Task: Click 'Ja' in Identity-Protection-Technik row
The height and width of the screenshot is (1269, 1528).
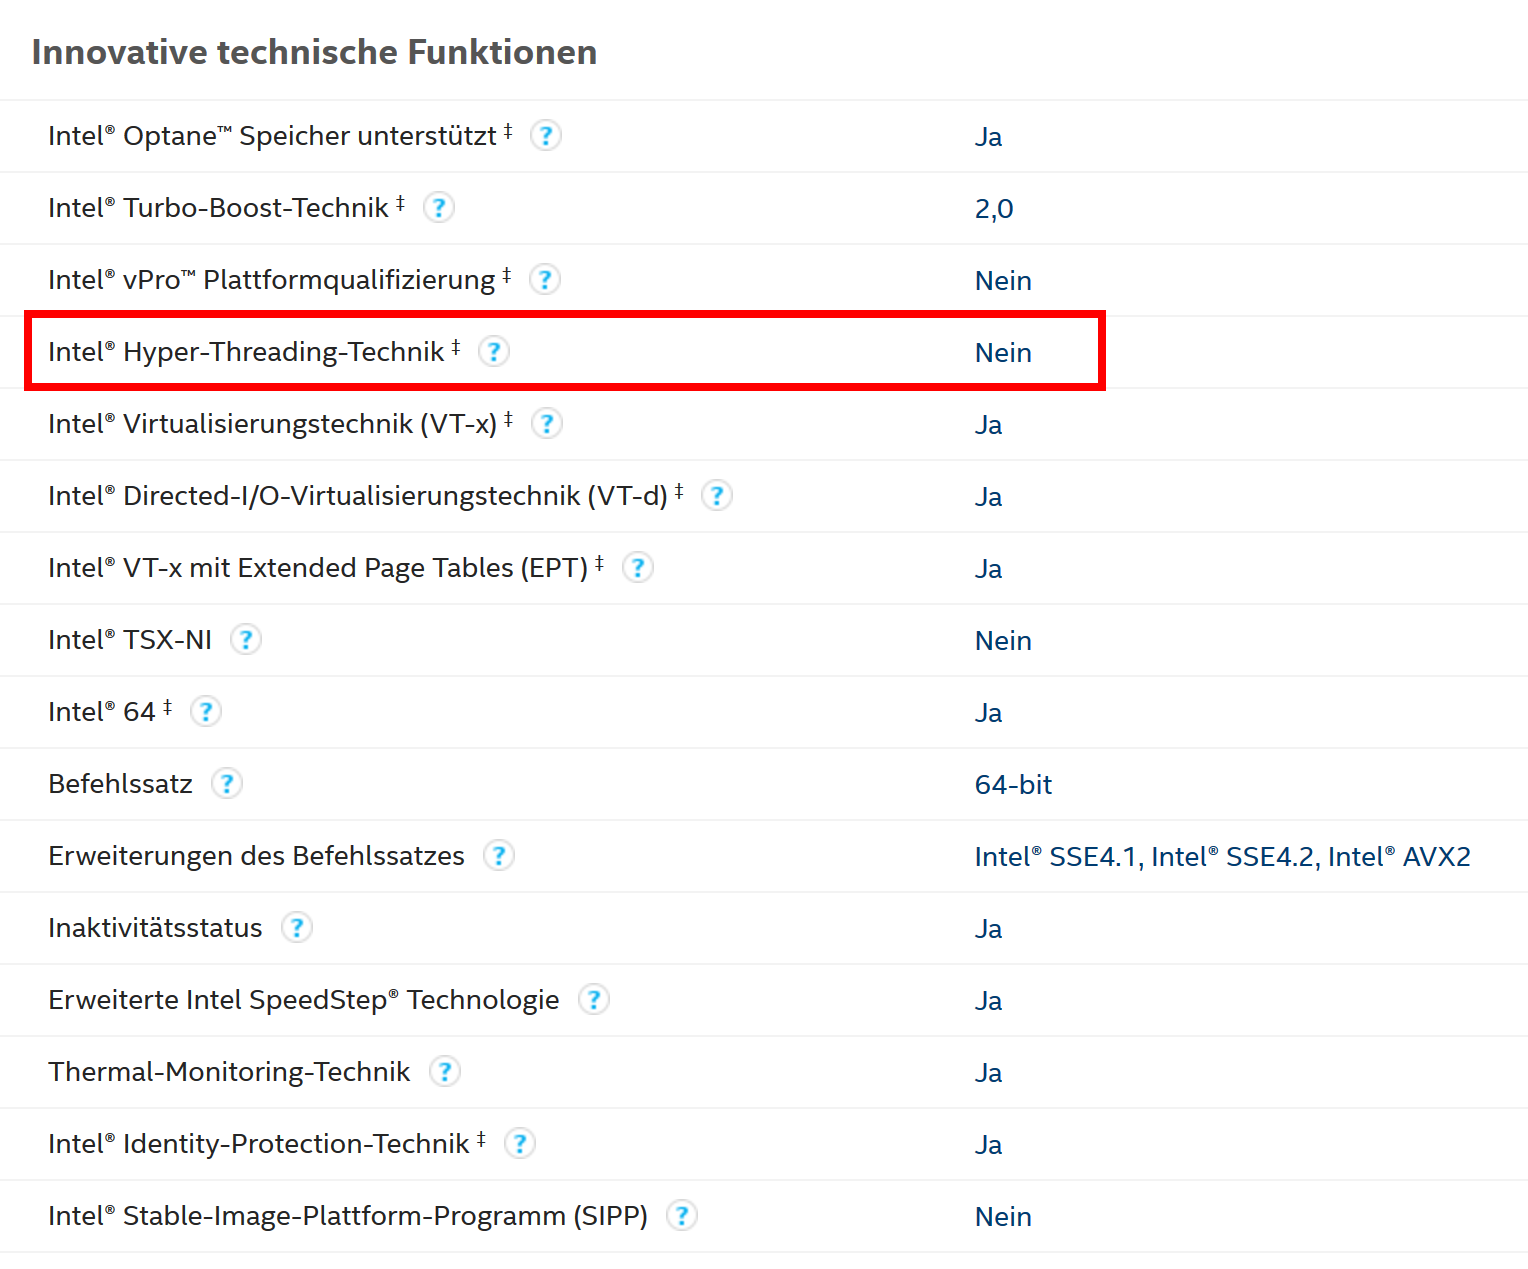Action: point(988,1145)
